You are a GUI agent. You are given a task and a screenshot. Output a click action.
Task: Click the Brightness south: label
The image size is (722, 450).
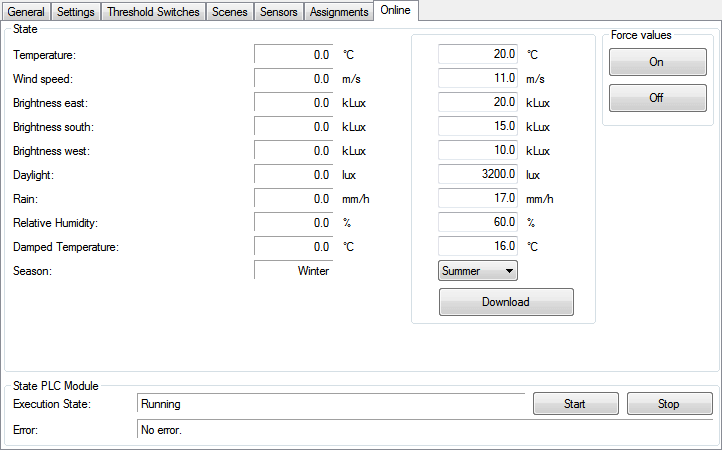[x=53, y=127]
